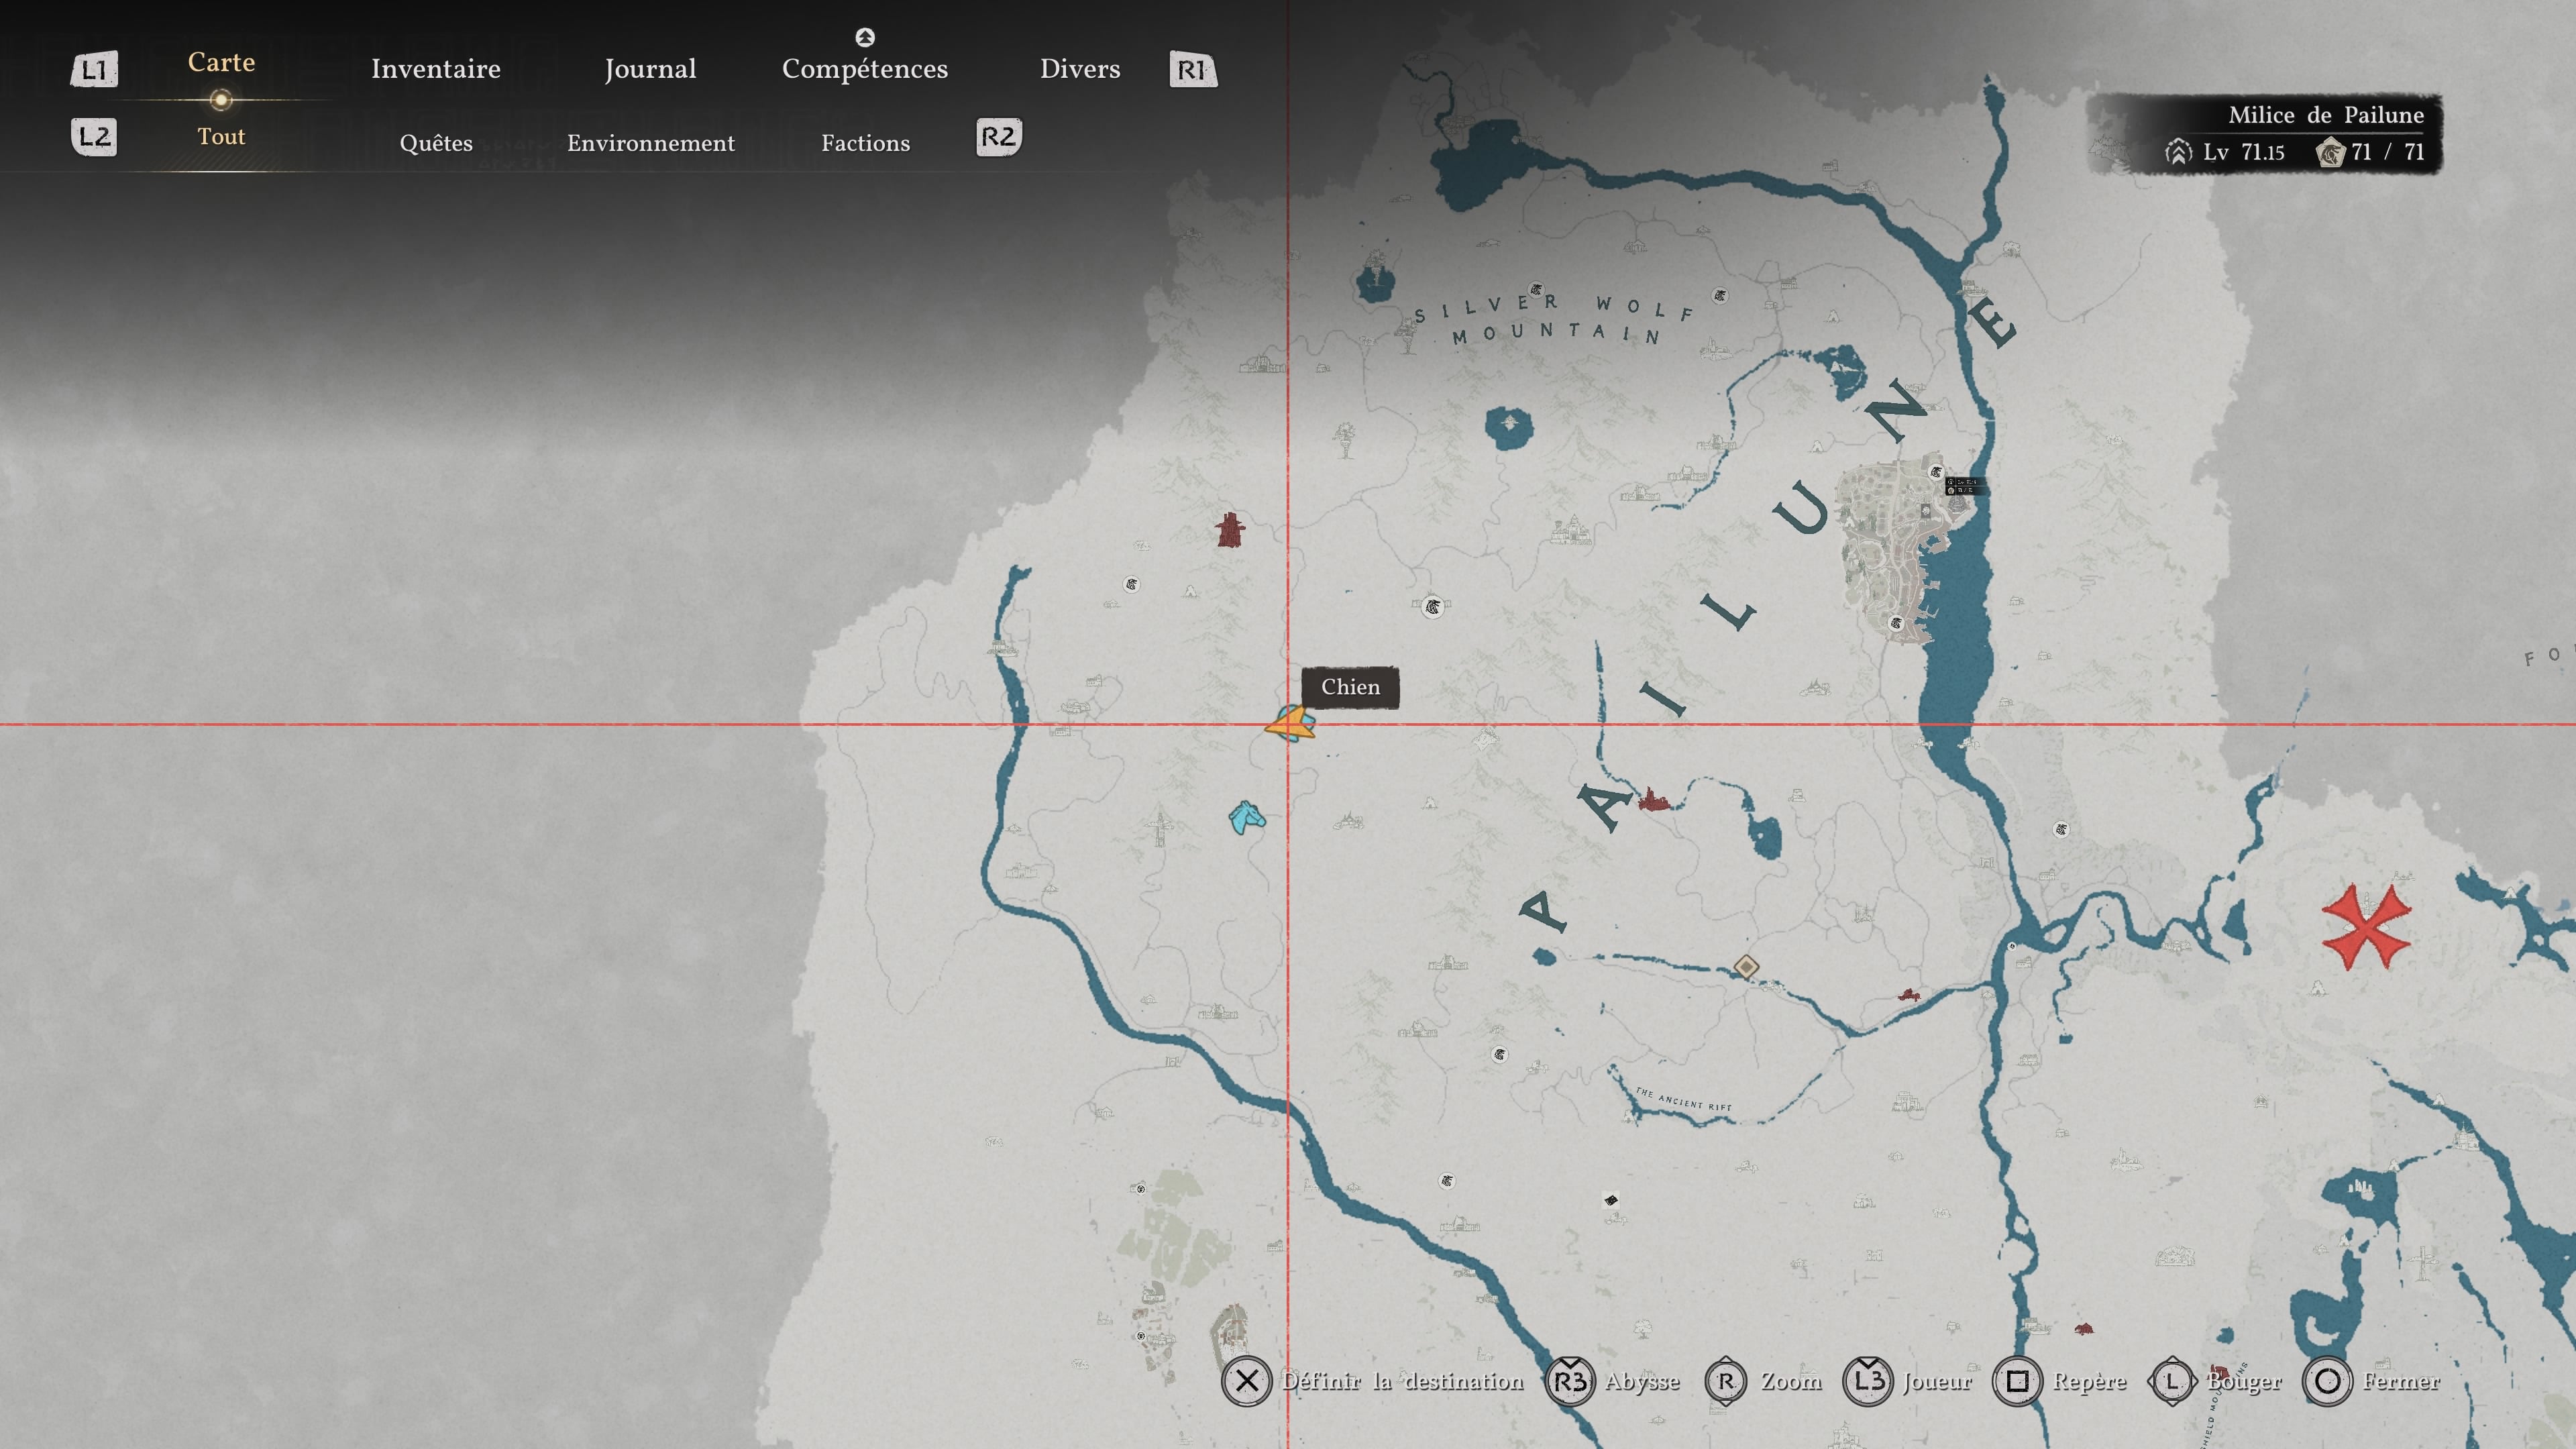
Task: Click the circle button icon for Fermer
Action: tap(2327, 1381)
